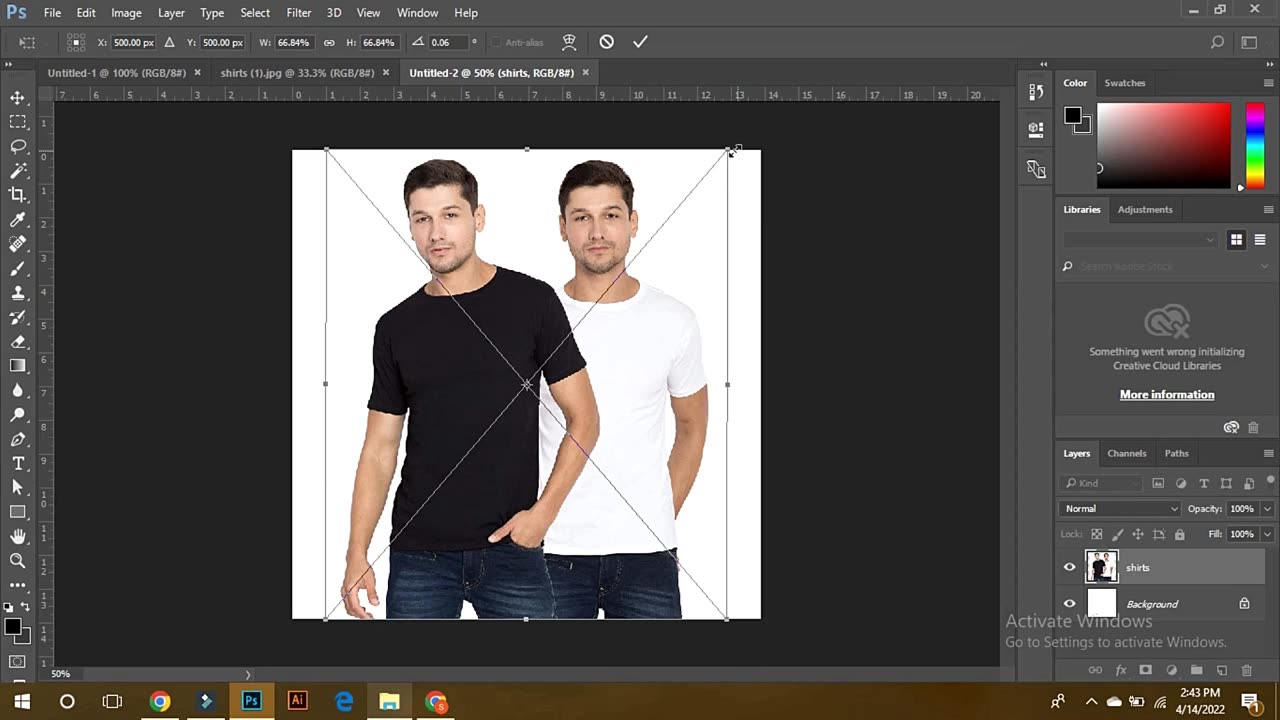Open the Layers panel menu

pos(1268,454)
